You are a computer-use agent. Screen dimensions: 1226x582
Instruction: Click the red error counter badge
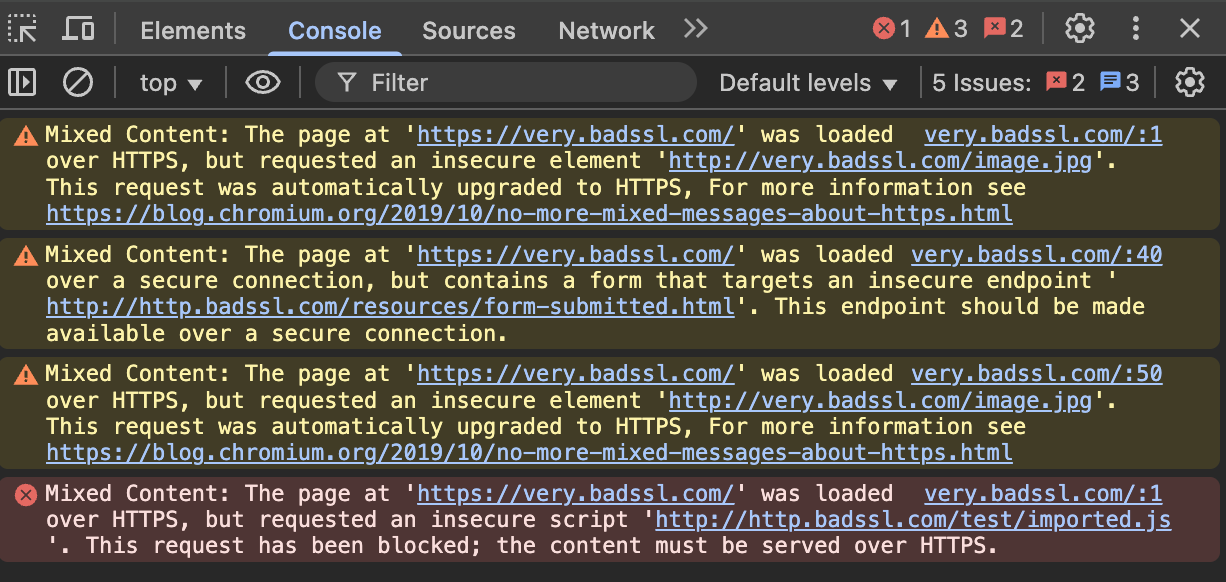point(889,29)
